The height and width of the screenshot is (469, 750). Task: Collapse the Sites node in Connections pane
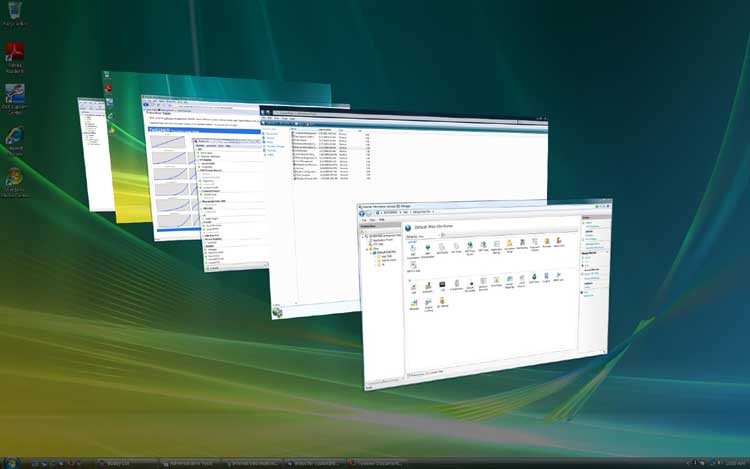(366, 249)
